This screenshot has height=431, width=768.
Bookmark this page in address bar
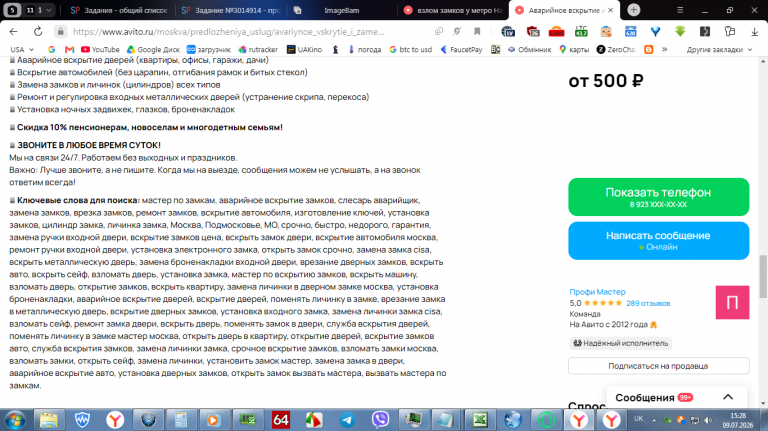(477, 32)
